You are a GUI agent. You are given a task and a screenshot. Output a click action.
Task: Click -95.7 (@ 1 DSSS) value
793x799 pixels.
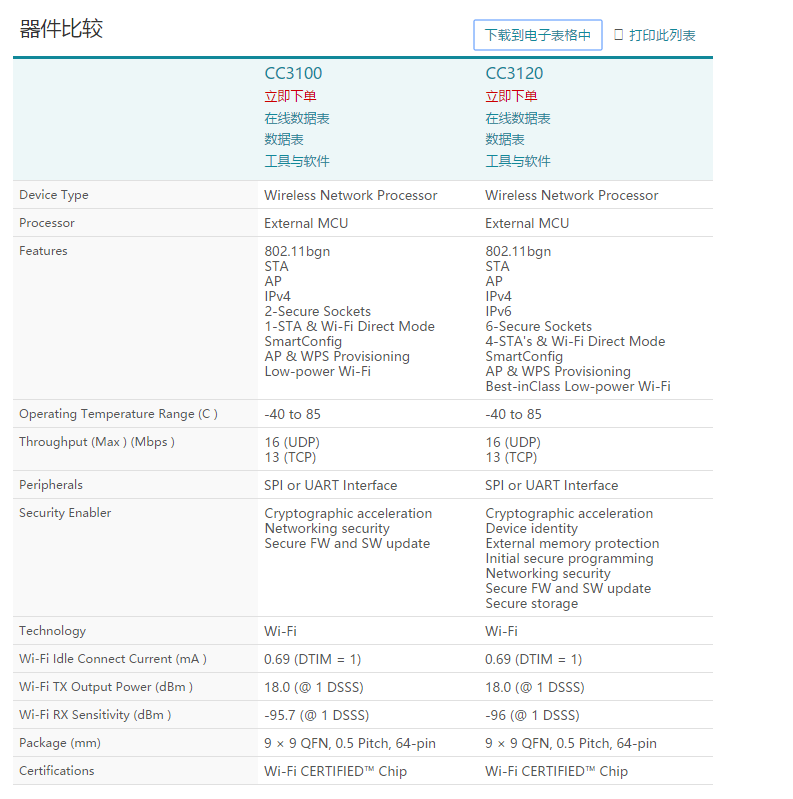point(316,715)
